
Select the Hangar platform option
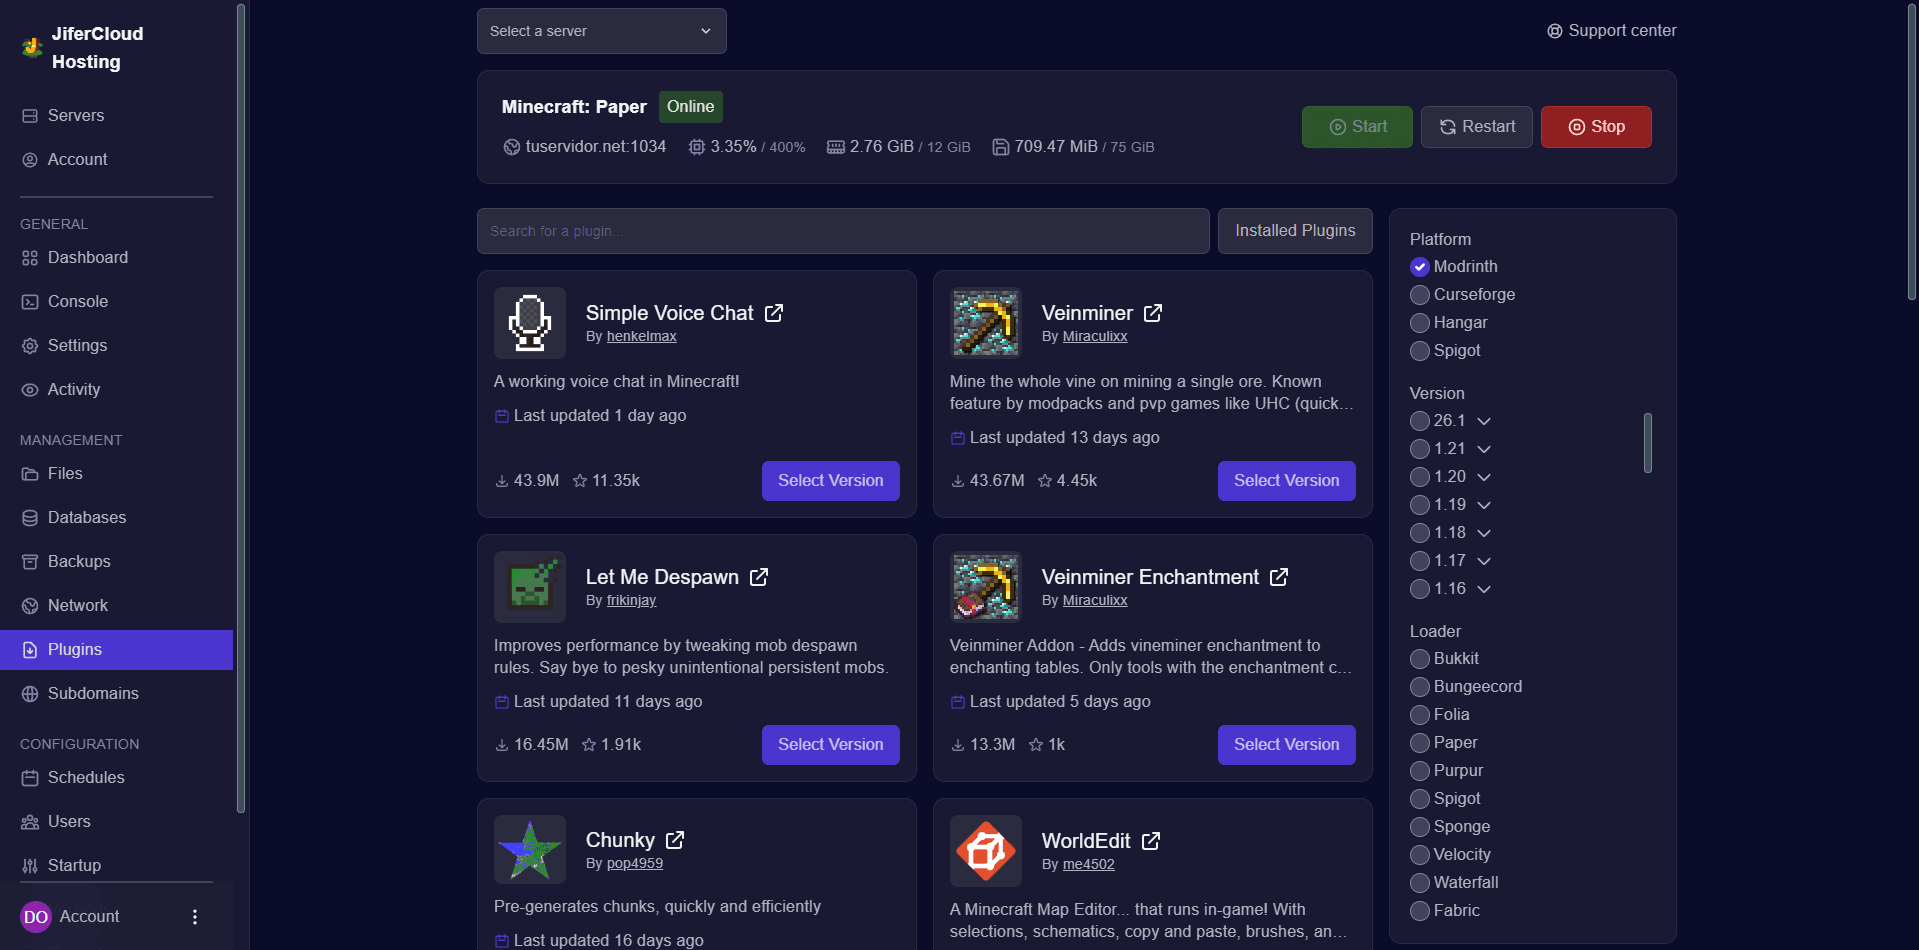1420,323
